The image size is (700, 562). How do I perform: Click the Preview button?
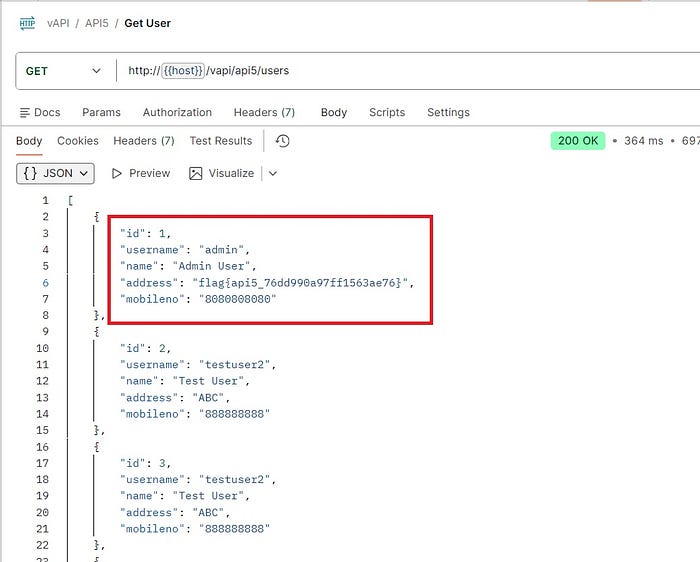coord(141,173)
